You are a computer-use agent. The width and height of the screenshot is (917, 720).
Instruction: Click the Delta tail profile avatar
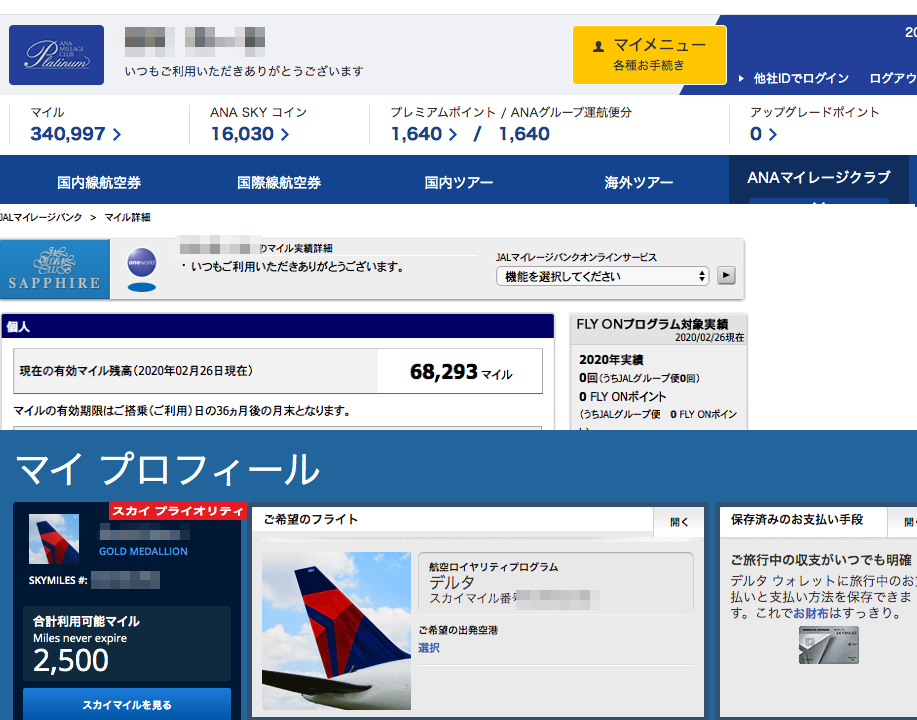(54, 539)
